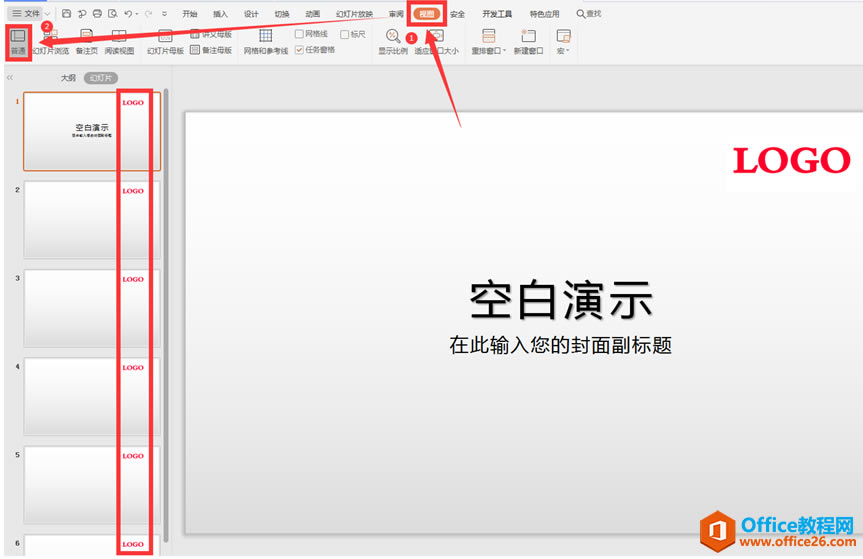Enable the Ruler (标尺) checkbox
The height and width of the screenshot is (559, 863).
click(x=345, y=34)
